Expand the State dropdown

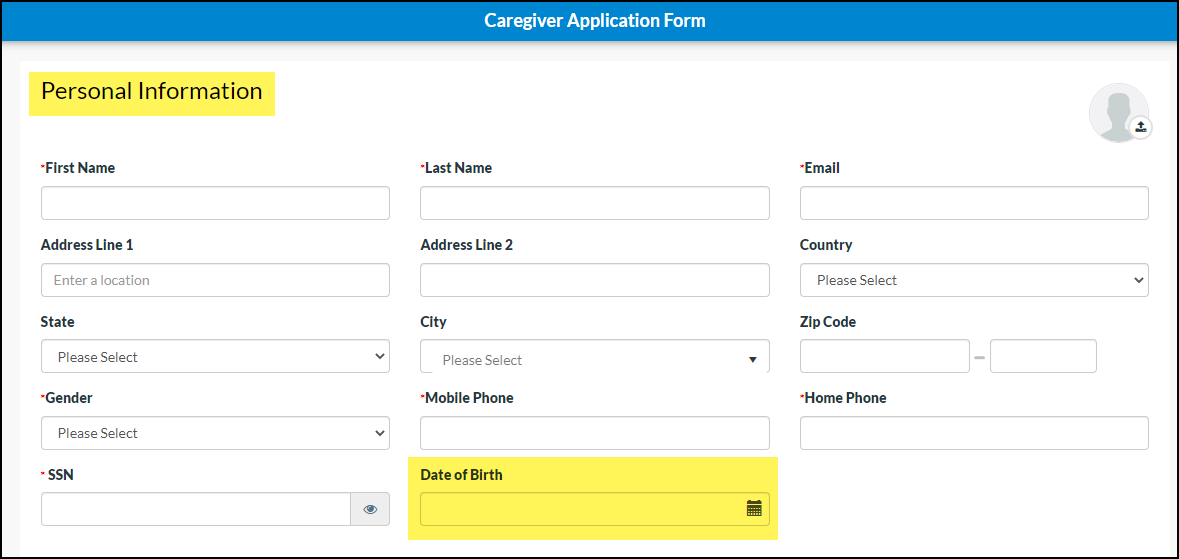(x=215, y=357)
